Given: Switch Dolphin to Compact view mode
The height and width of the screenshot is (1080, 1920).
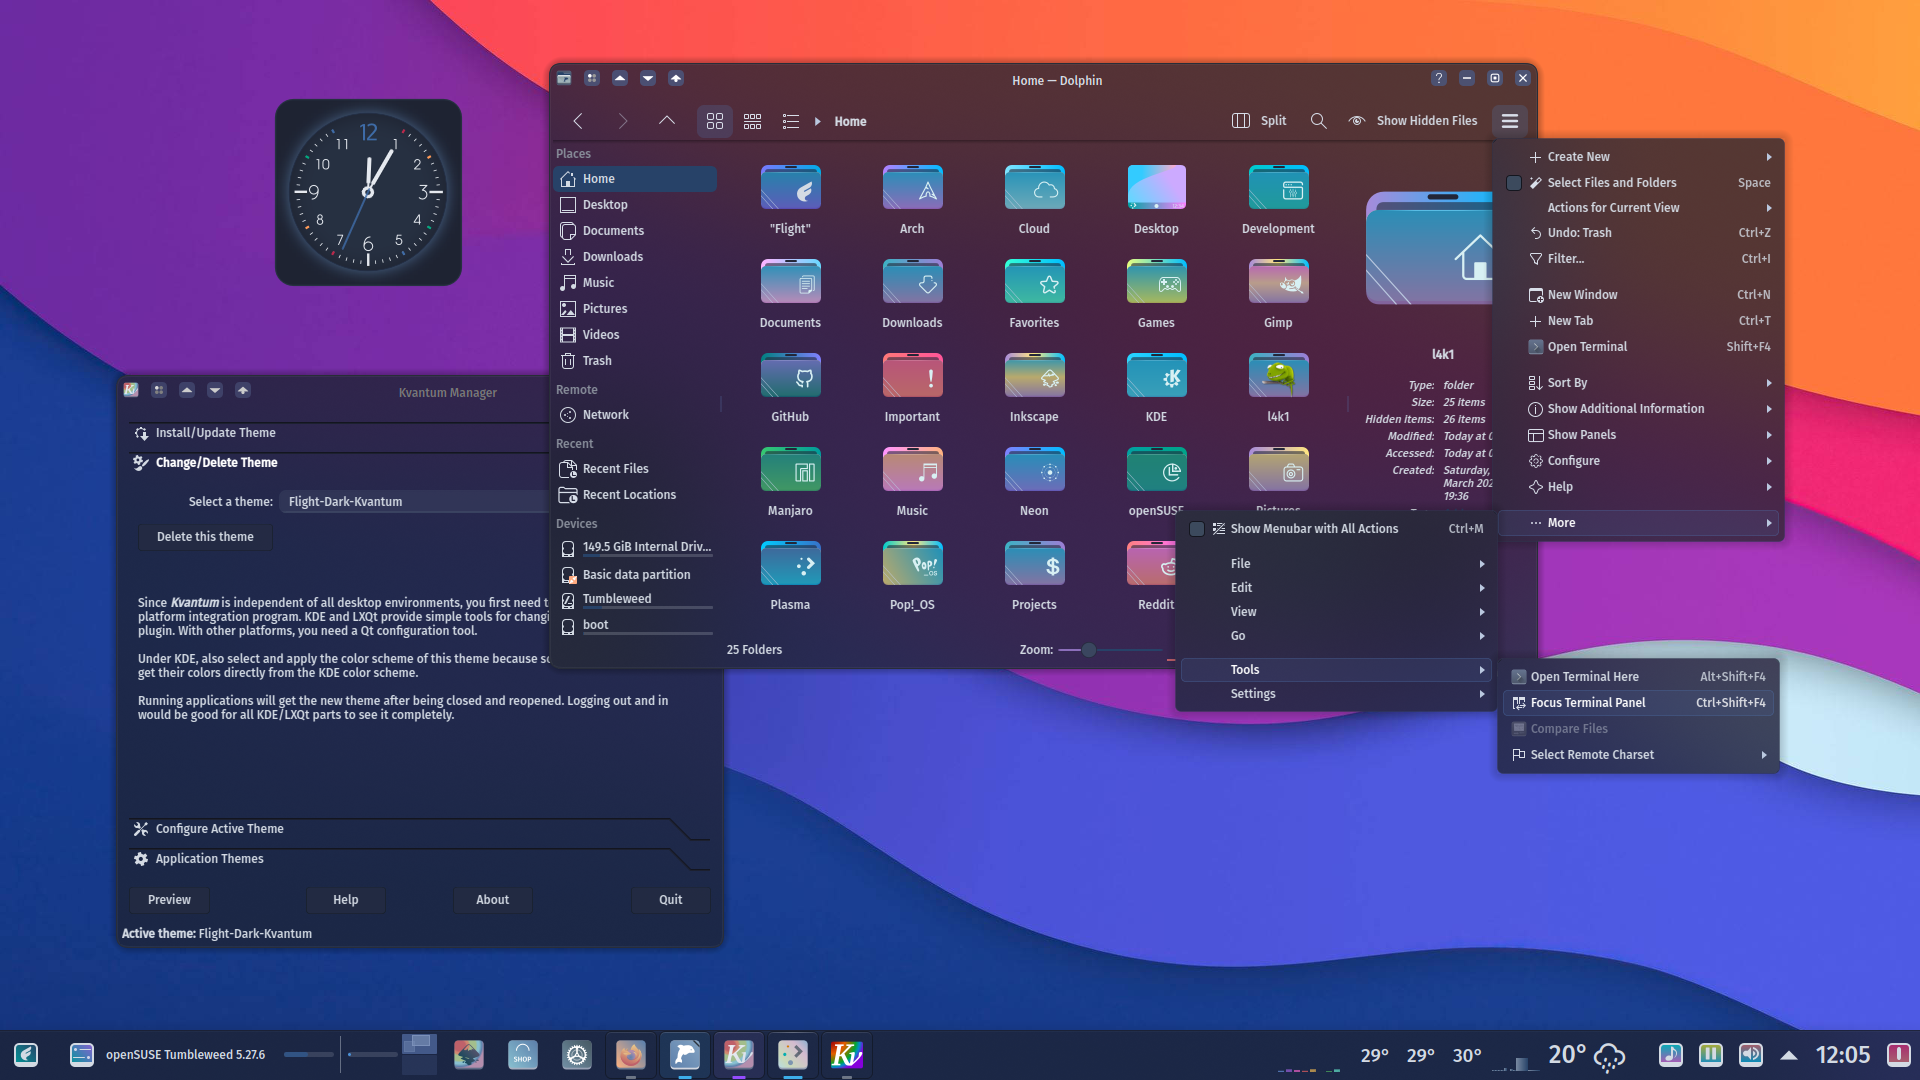Looking at the screenshot, I should click(x=753, y=121).
